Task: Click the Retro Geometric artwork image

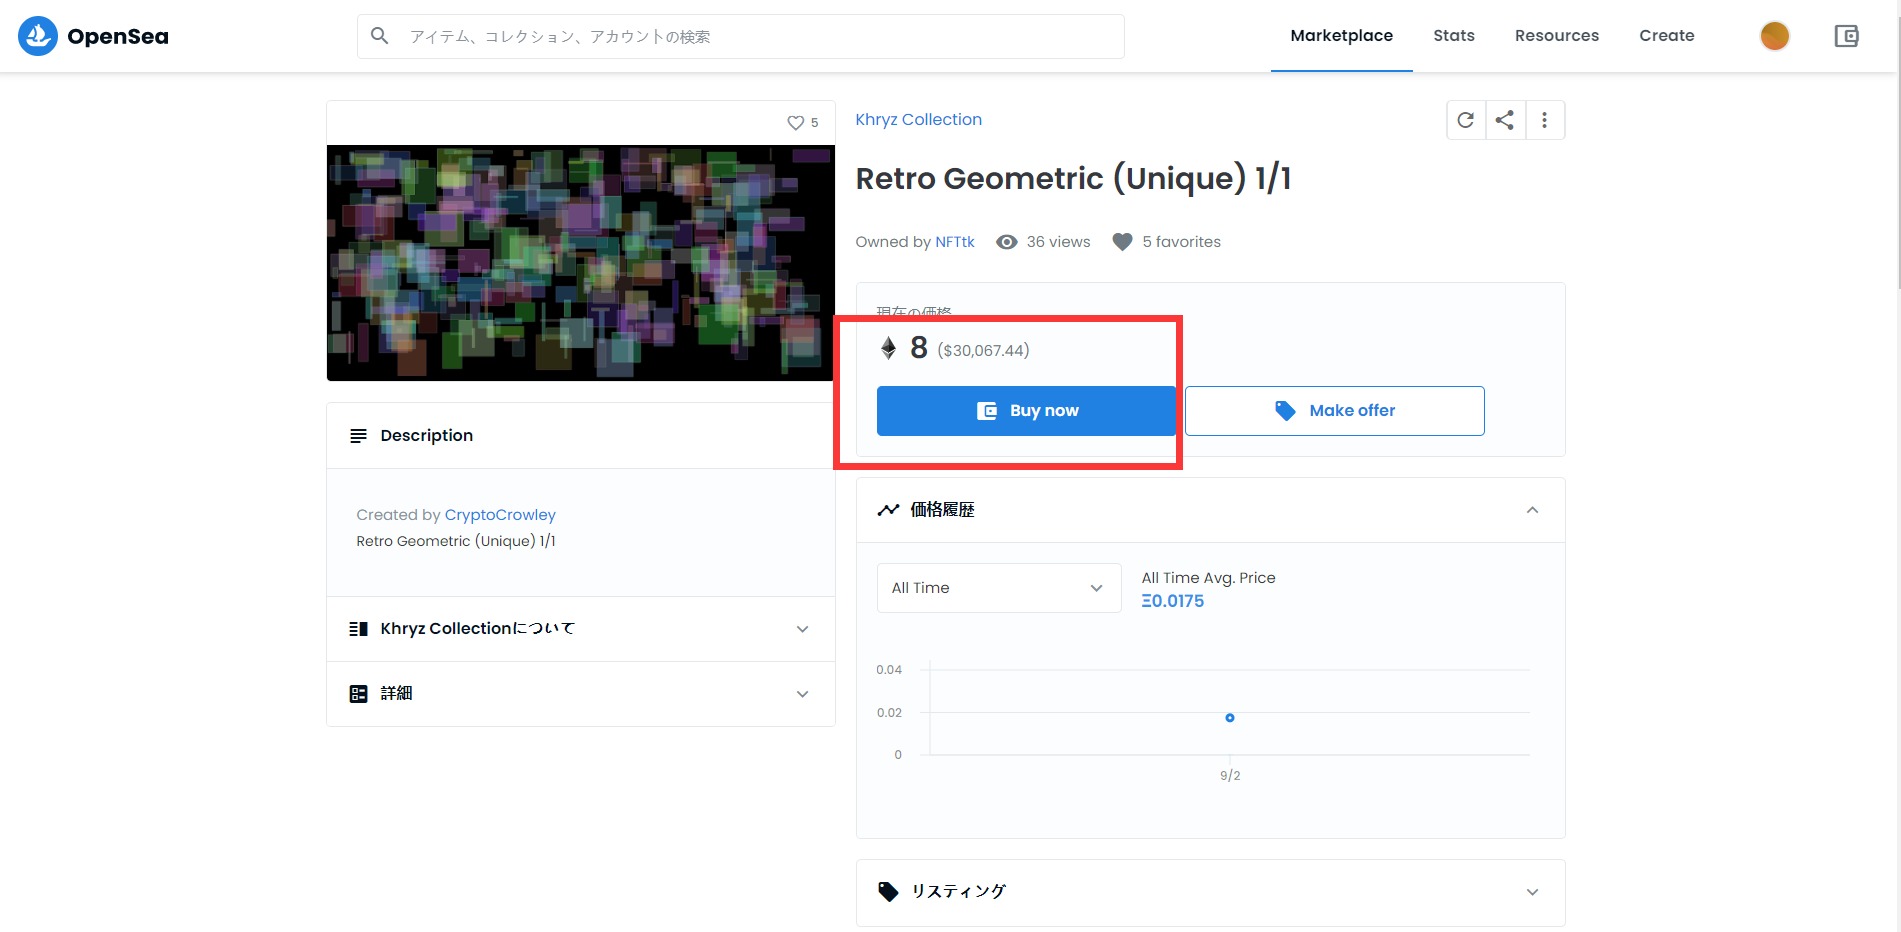Action: coord(580,263)
